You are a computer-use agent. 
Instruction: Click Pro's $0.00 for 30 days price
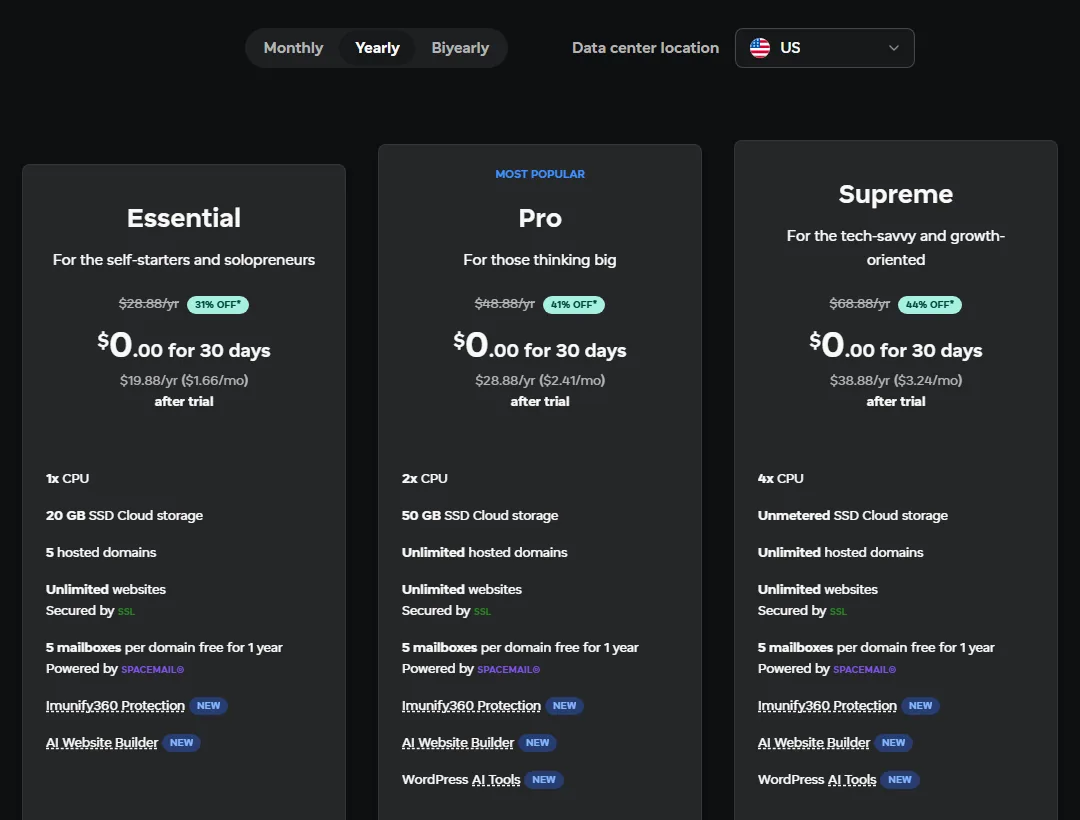pos(540,346)
